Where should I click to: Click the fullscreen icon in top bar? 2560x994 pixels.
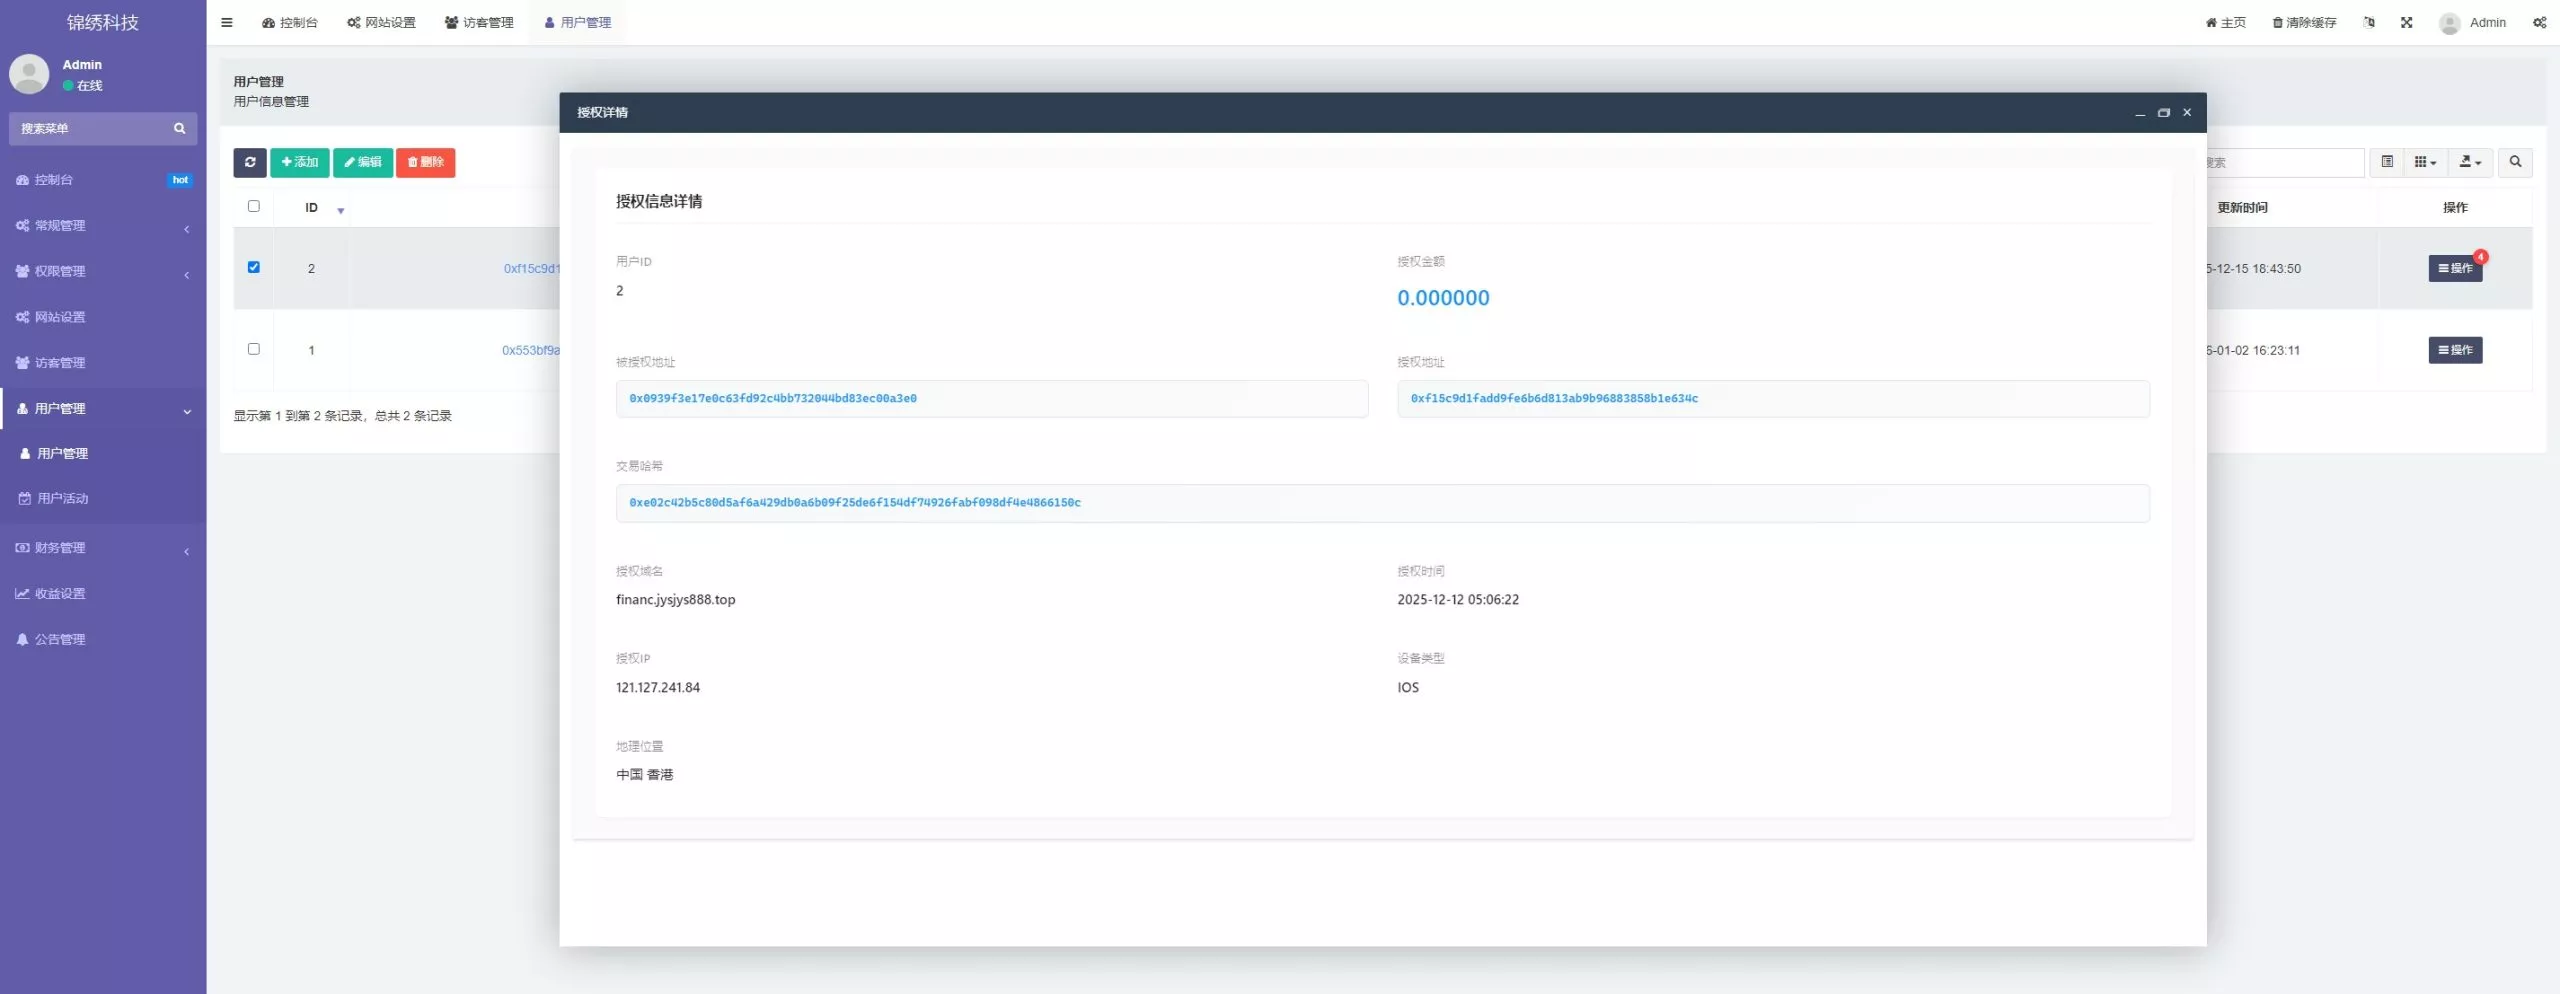click(x=2406, y=22)
